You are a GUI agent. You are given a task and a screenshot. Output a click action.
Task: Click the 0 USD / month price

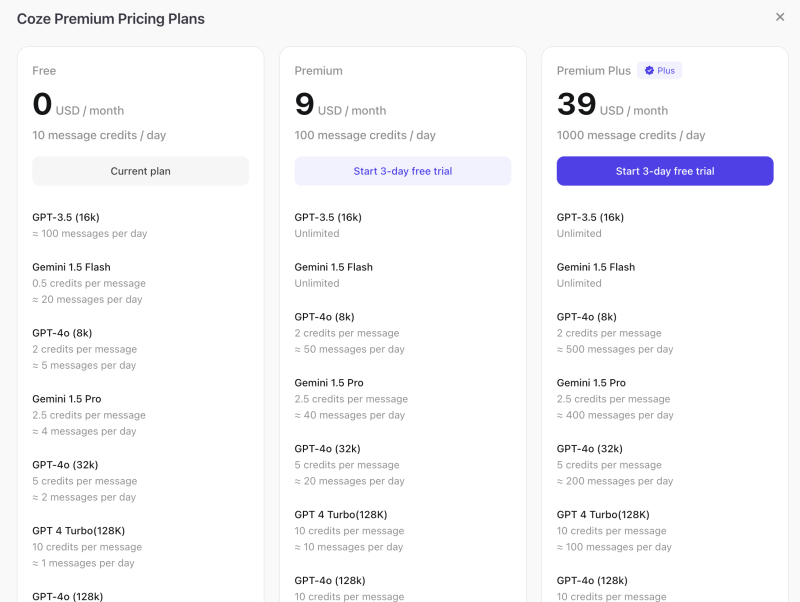point(78,105)
